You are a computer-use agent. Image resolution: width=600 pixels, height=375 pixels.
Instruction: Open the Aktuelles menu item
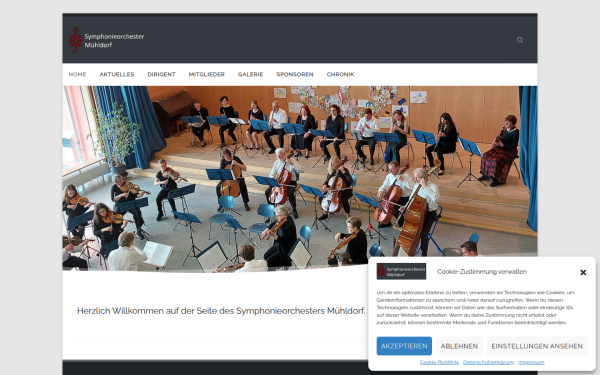(117, 74)
